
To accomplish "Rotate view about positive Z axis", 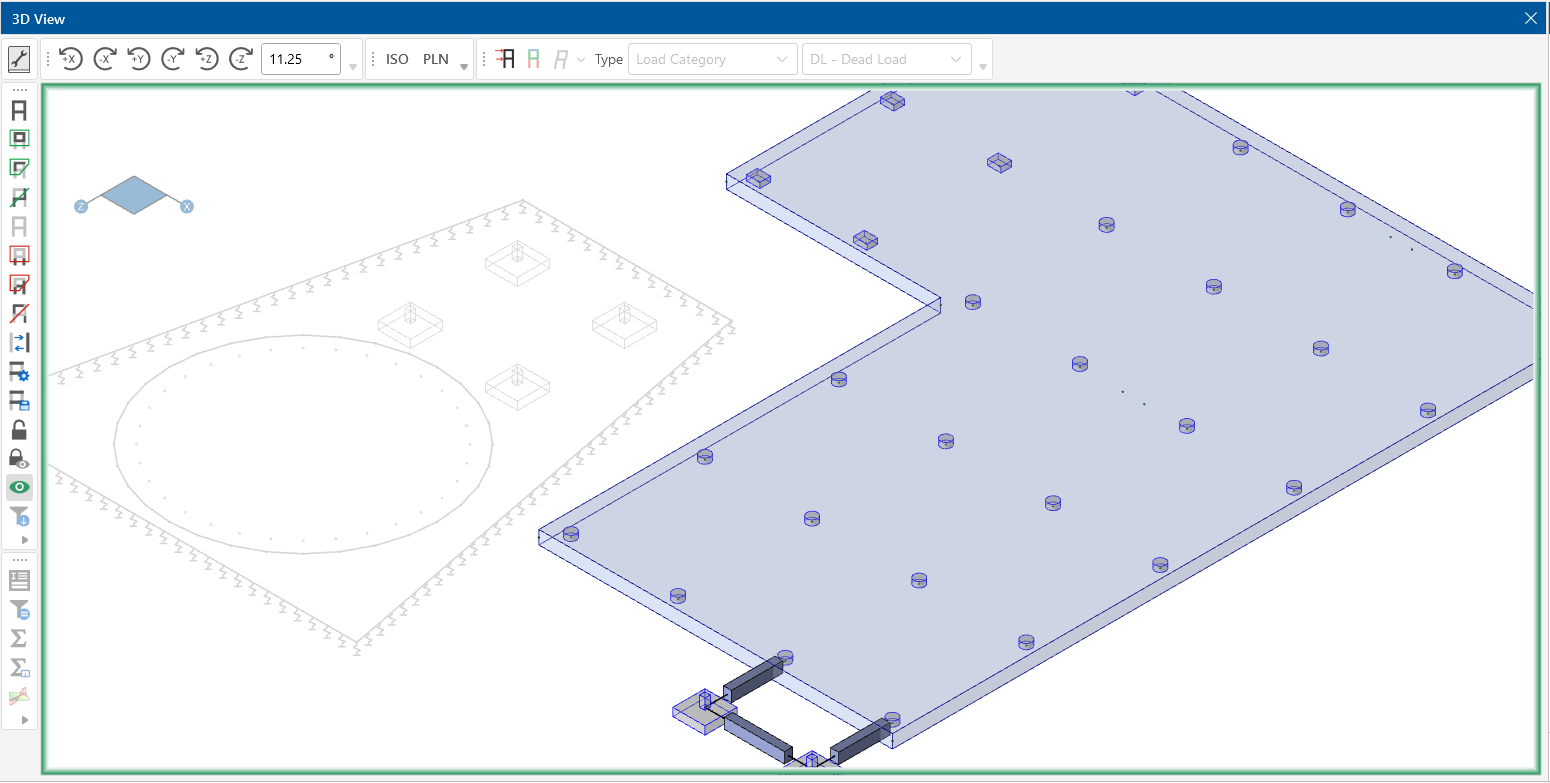I will (207, 59).
